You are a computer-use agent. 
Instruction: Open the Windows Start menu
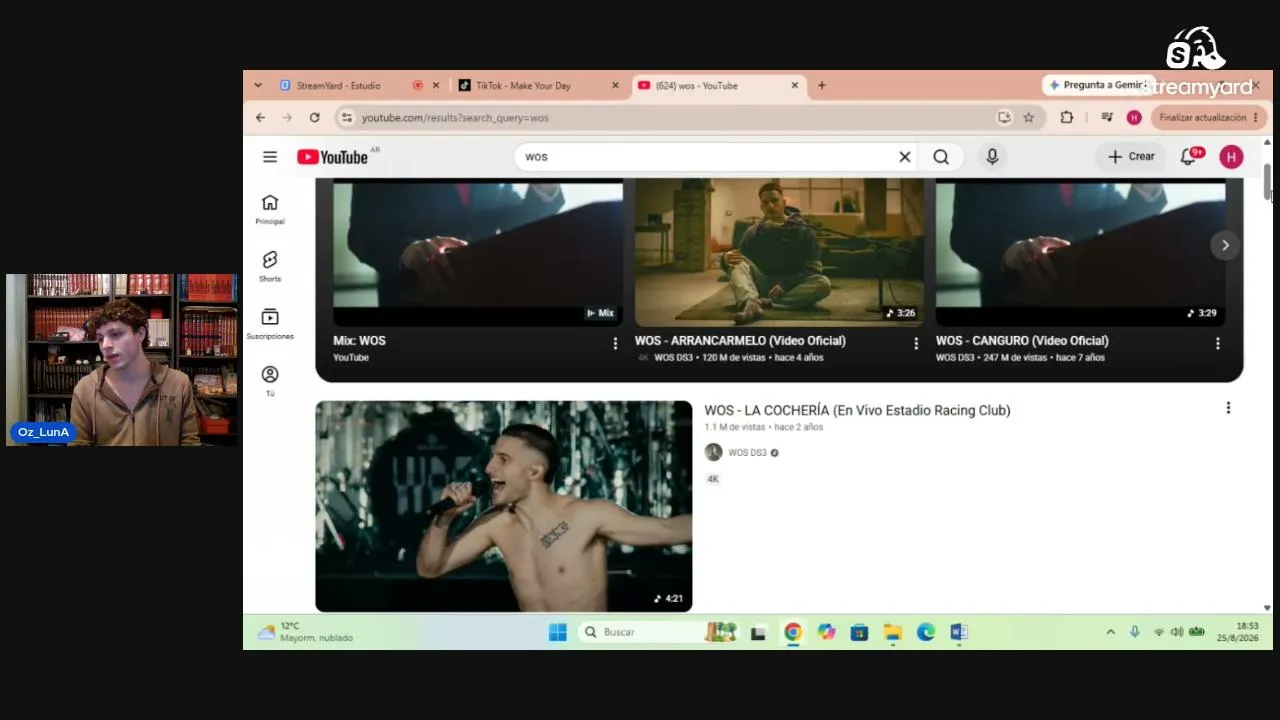(558, 632)
